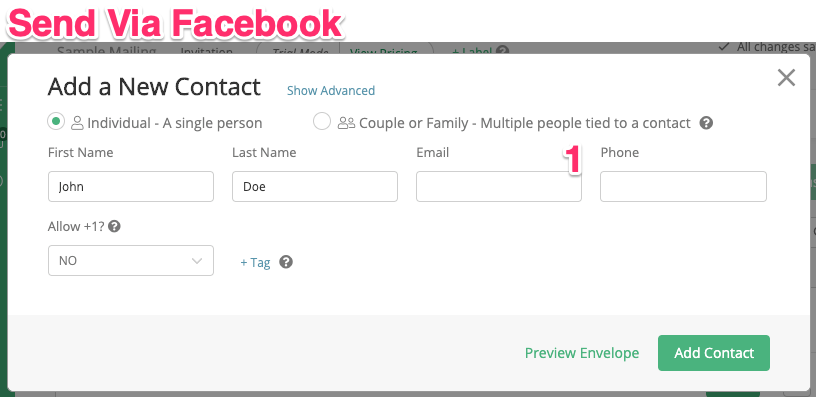Click into the empty Email field

point(499,186)
